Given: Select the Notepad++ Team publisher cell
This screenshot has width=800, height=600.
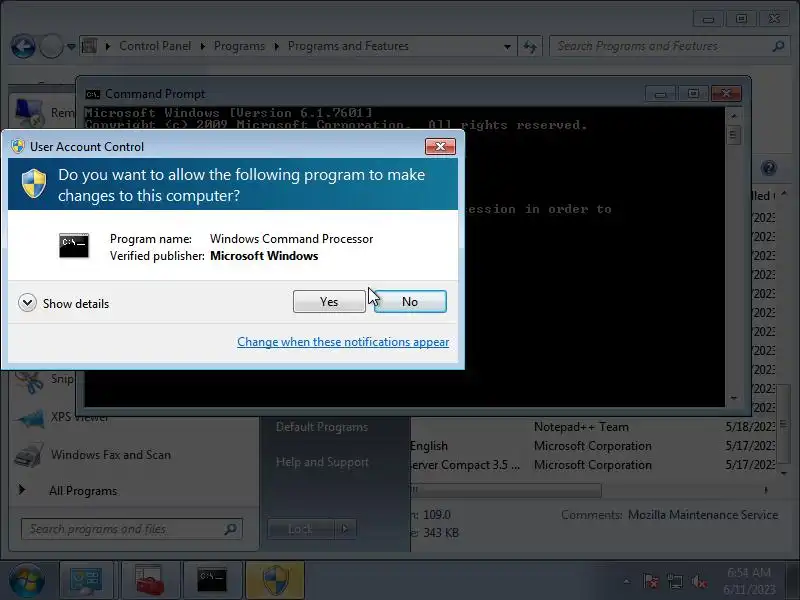Looking at the screenshot, I should pyautogui.click(x=581, y=427).
